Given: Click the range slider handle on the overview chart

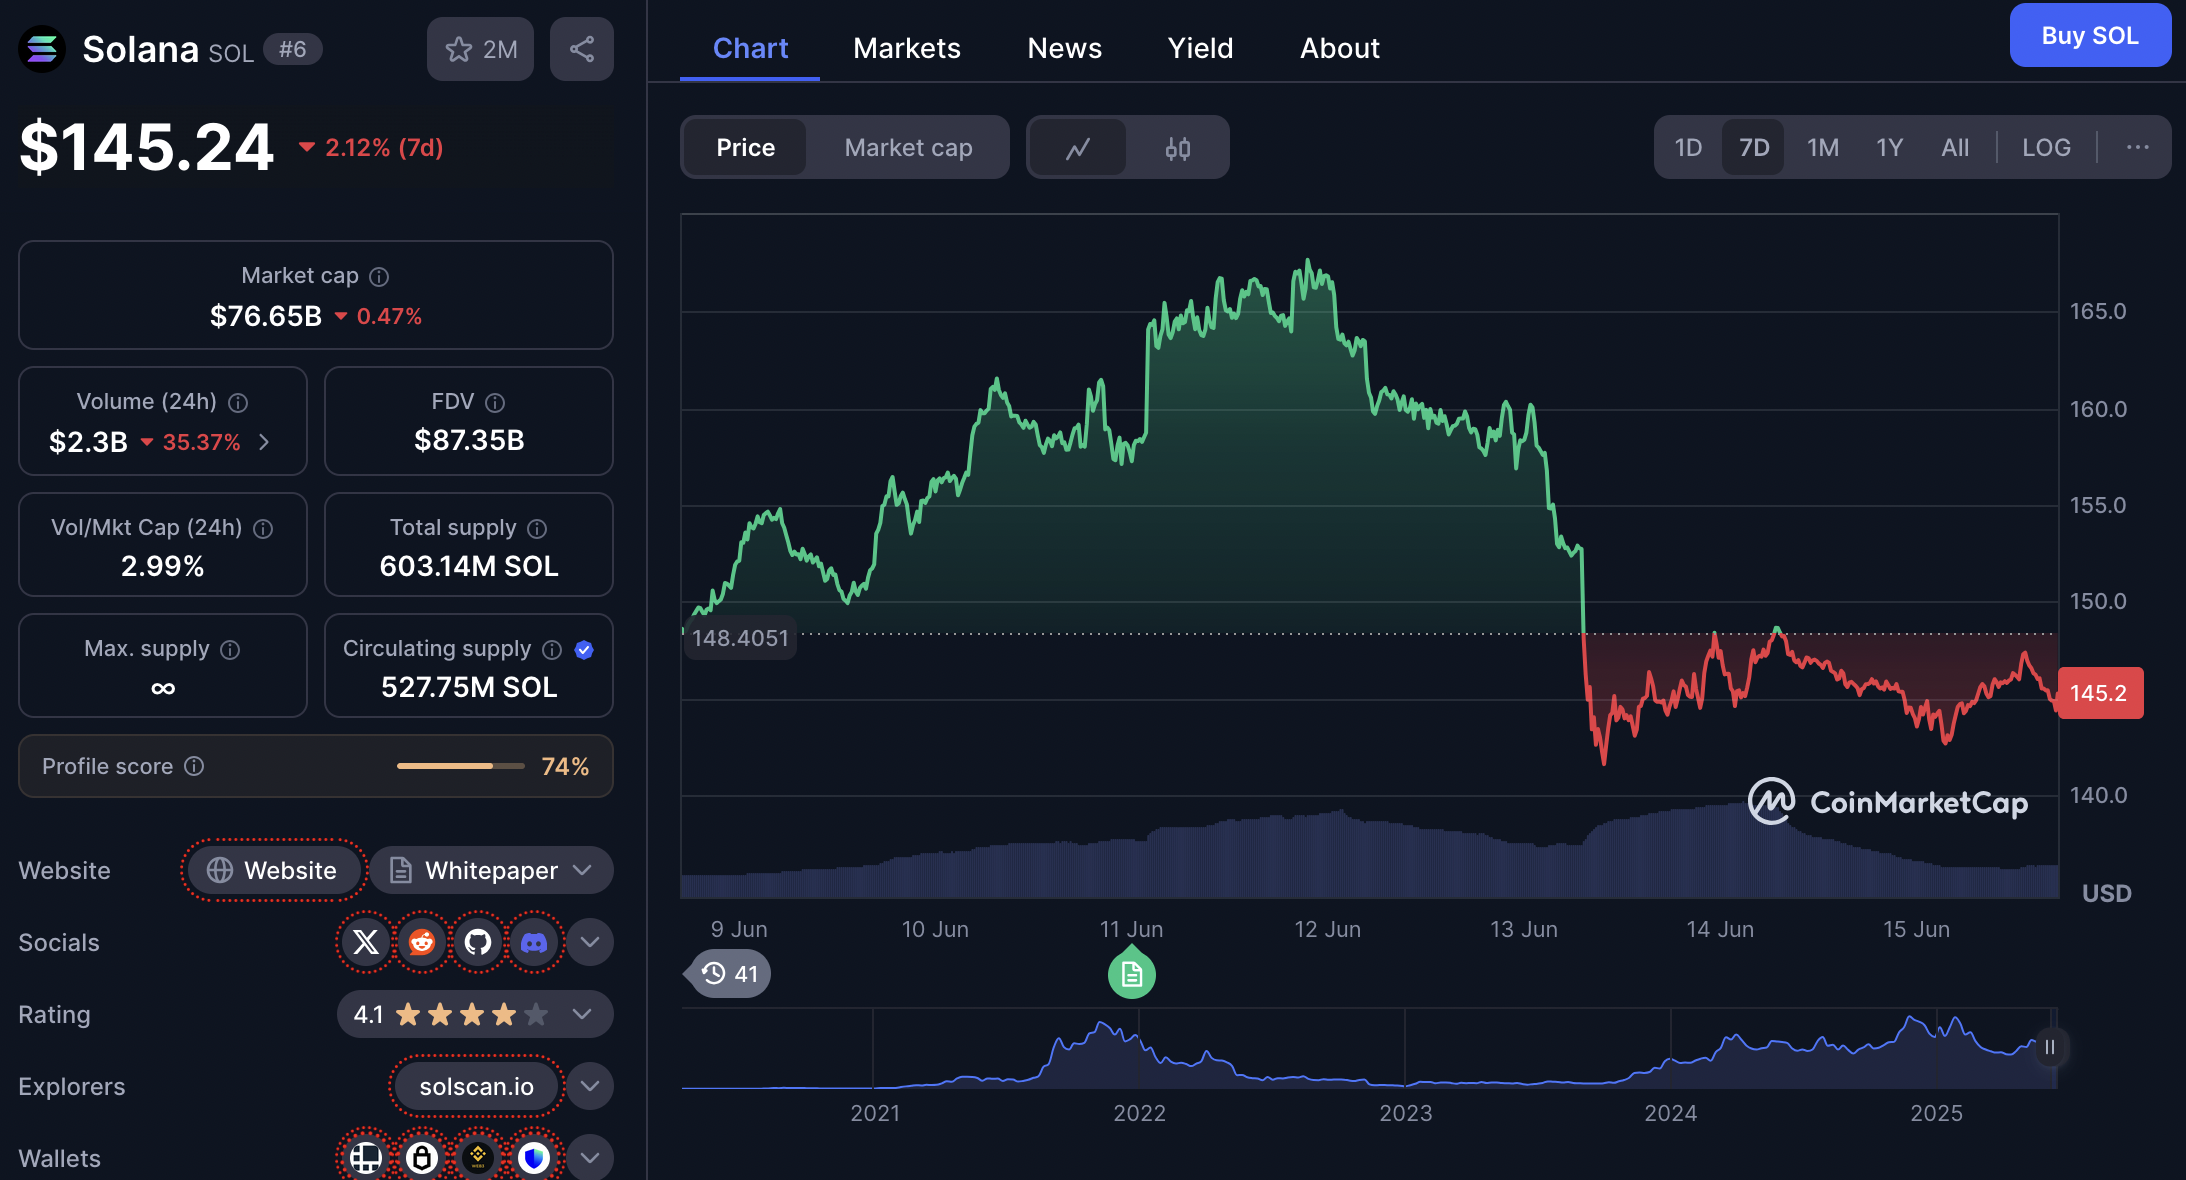Looking at the screenshot, I should pyautogui.click(x=2049, y=1047).
